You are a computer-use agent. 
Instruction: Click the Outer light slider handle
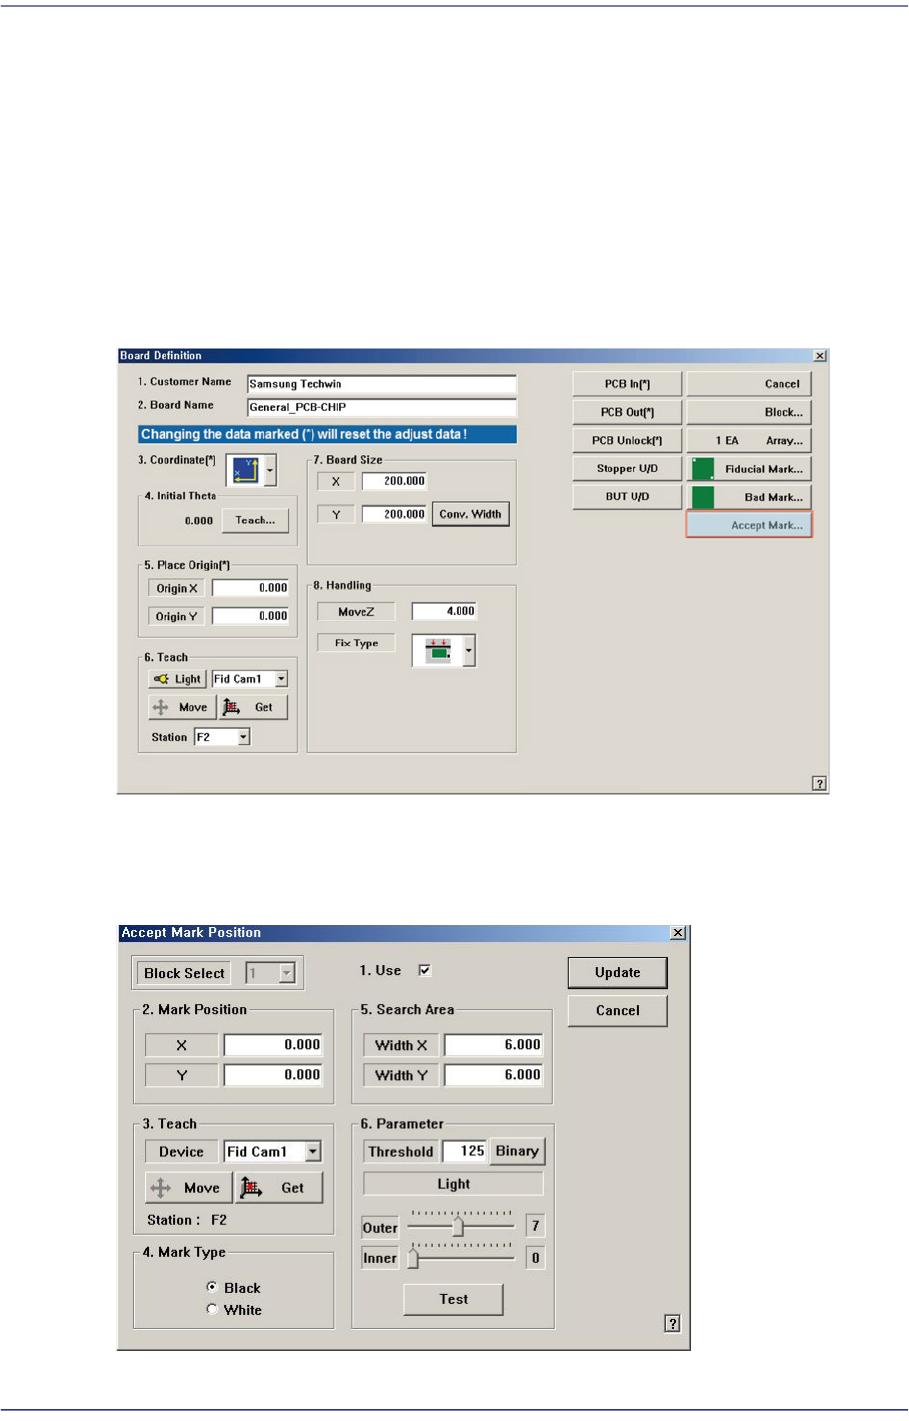pyautogui.click(x=458, y=1226)
